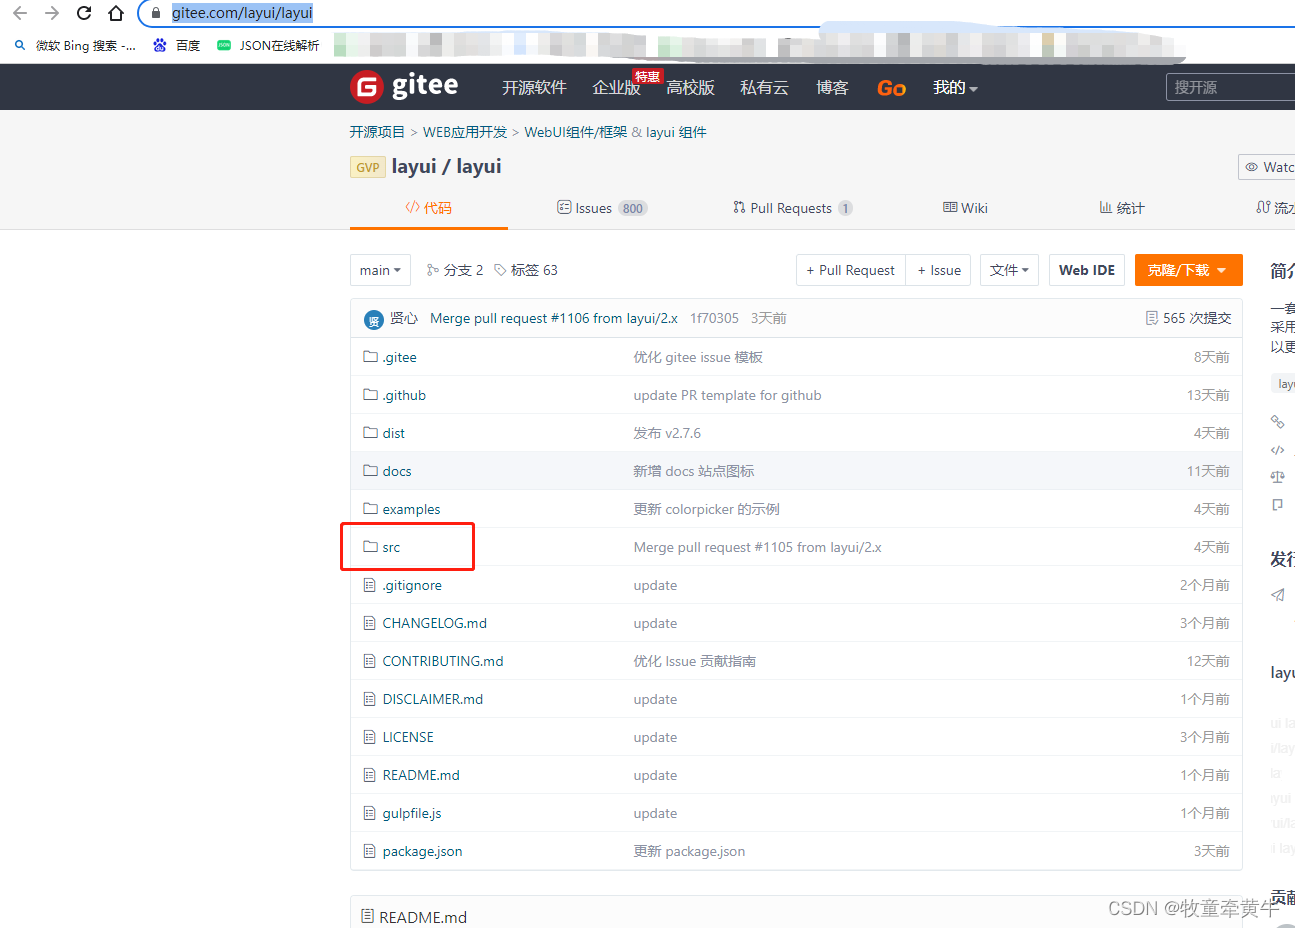This screenshot has width=1295, height=928.
Task: Switch to the Issues tab
Action: pyautogui.click(x=594, y=208)
